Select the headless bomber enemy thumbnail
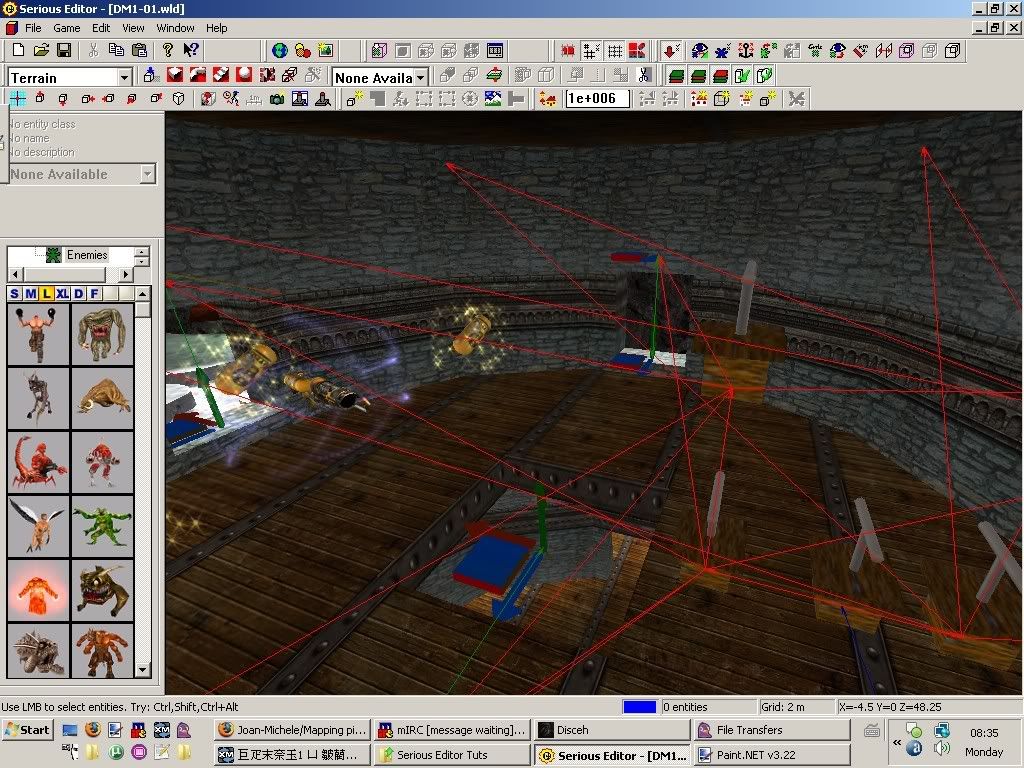The width and height of the screenshot is (1024, 768). (x=38, y=334)
